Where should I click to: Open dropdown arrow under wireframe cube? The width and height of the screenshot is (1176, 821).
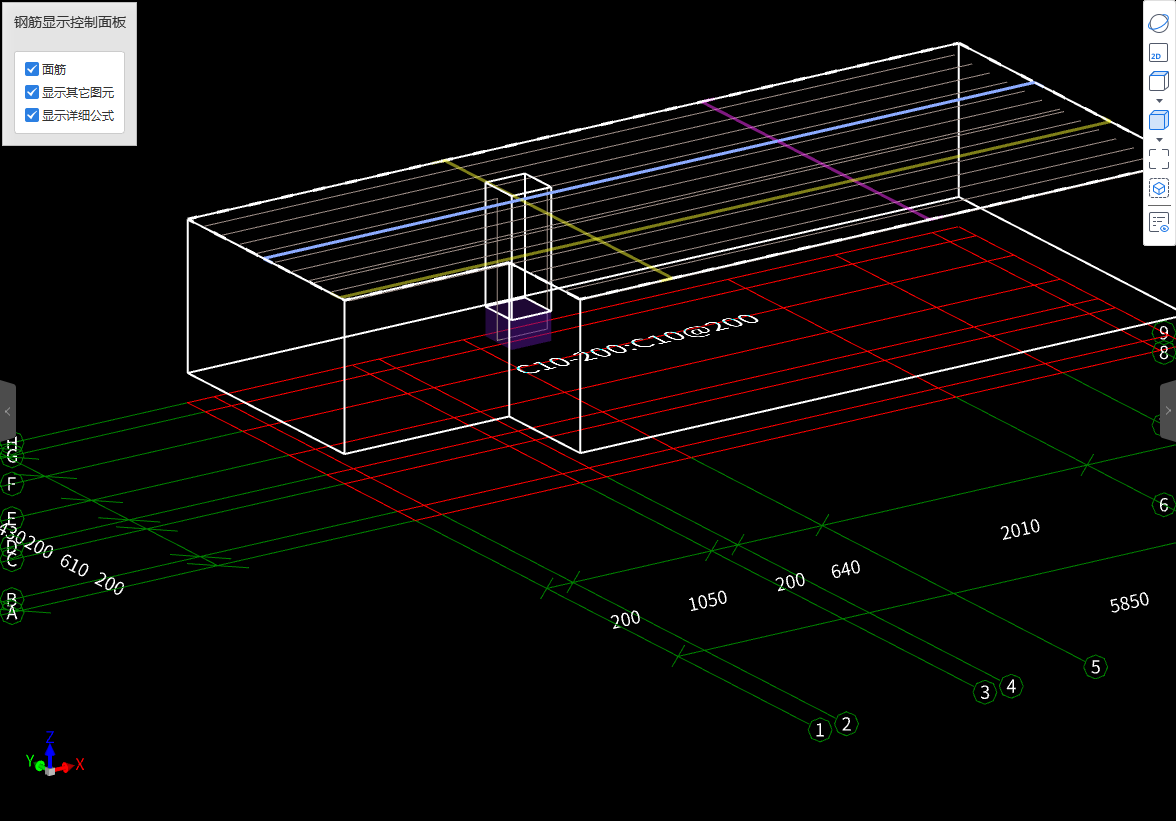tap(1159, 101)
